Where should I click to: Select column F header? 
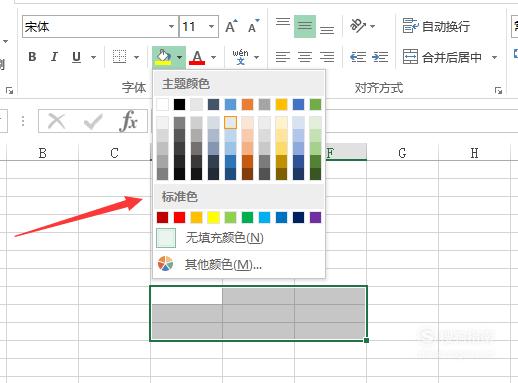click(x=346, y=153)
